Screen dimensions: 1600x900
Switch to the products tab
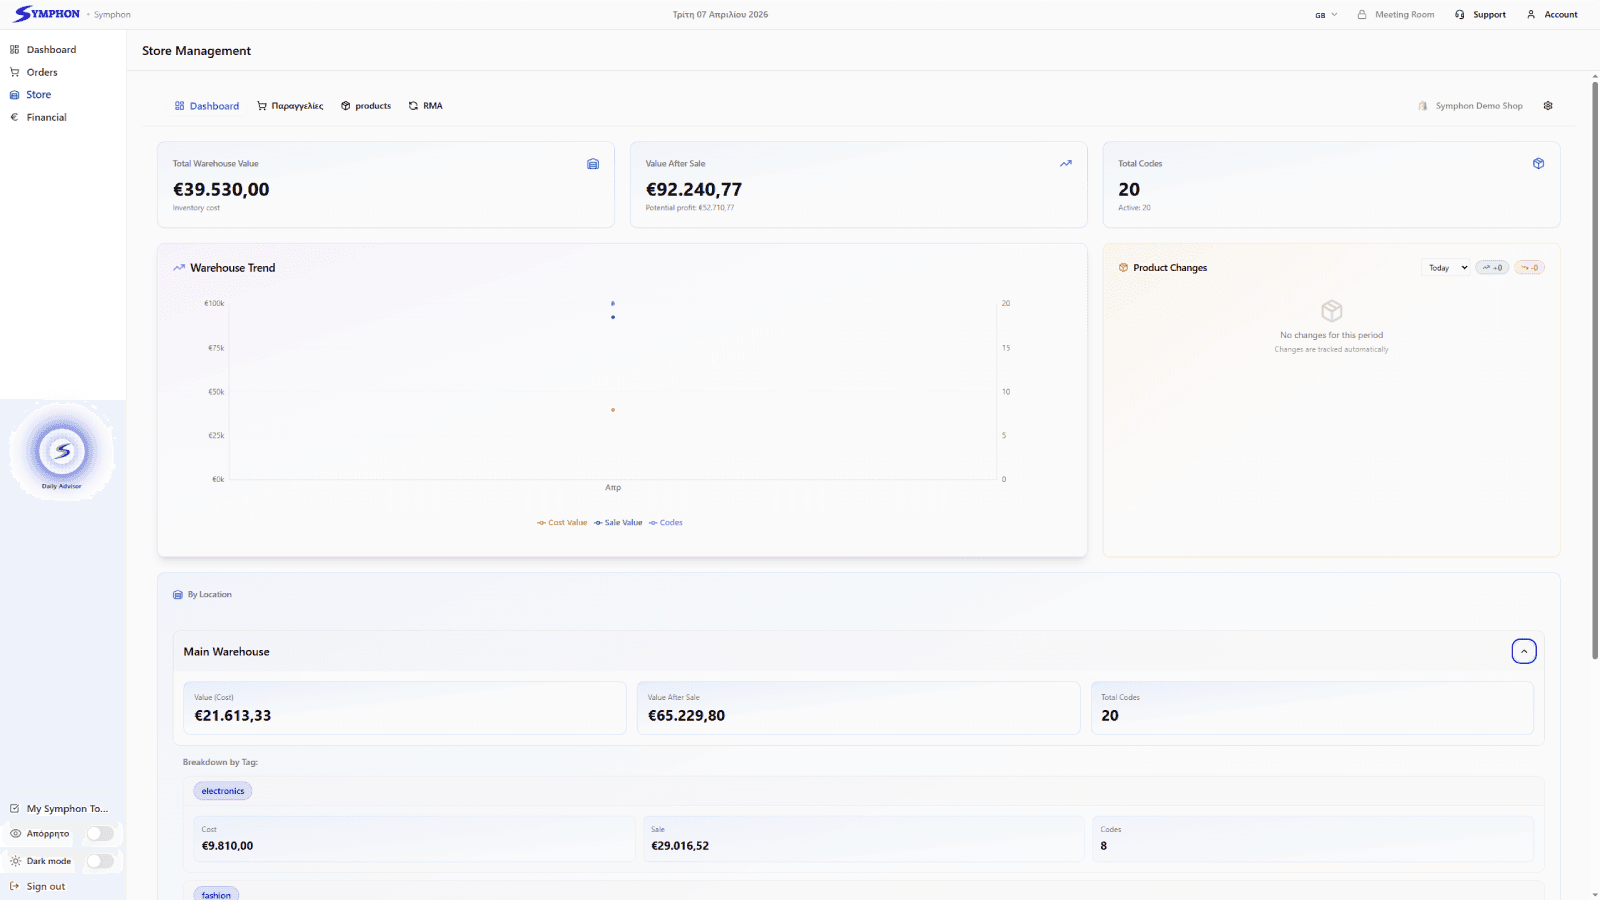366,106
